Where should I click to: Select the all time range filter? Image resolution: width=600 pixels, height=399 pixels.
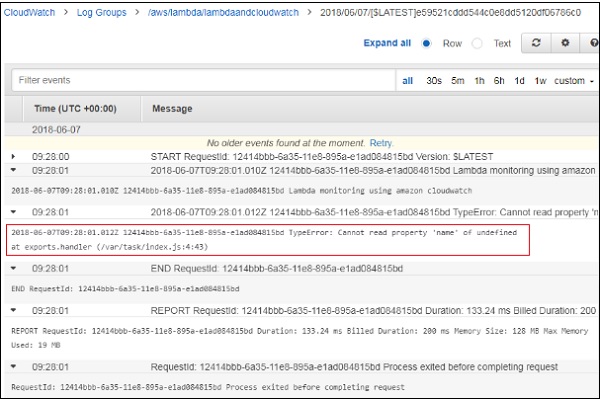[x=408, y=81]
